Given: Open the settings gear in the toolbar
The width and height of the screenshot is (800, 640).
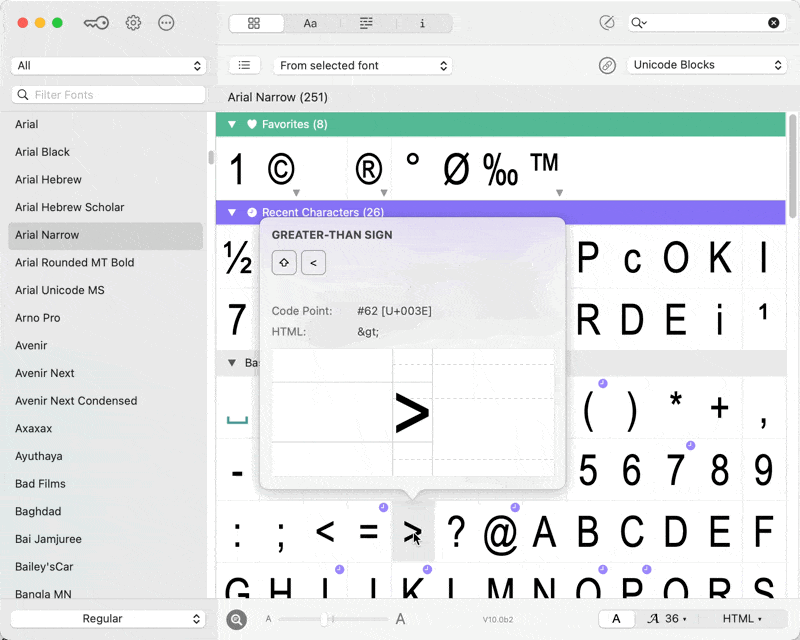Looking at the screenshot, I should [x=133, y=23].
